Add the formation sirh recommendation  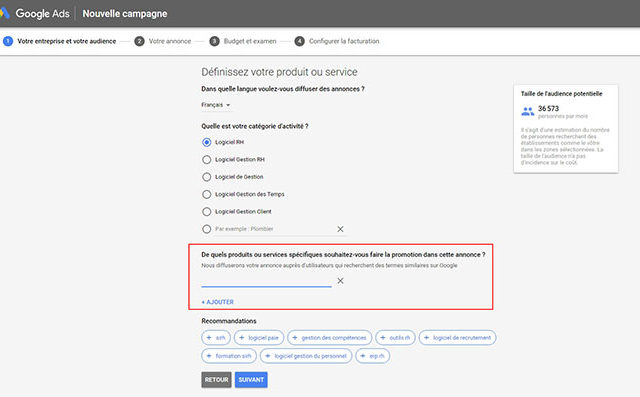tap(229, 356)
